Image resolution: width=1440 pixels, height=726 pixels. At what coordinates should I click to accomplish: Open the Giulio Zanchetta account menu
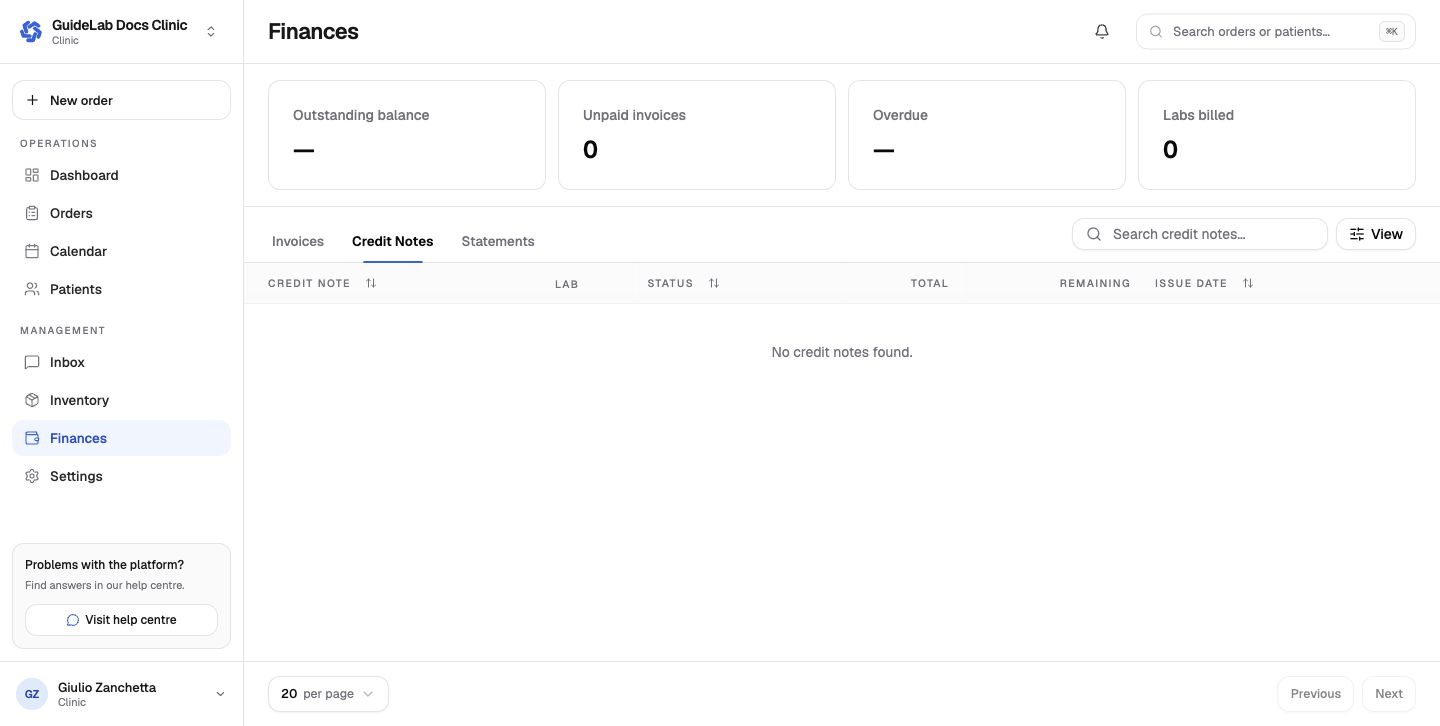[121, 694]
